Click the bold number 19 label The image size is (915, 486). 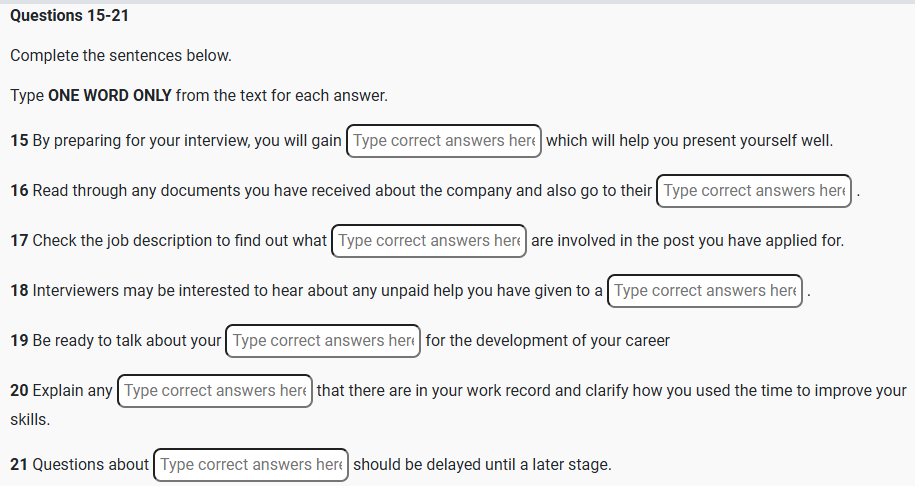click(19, 341)
